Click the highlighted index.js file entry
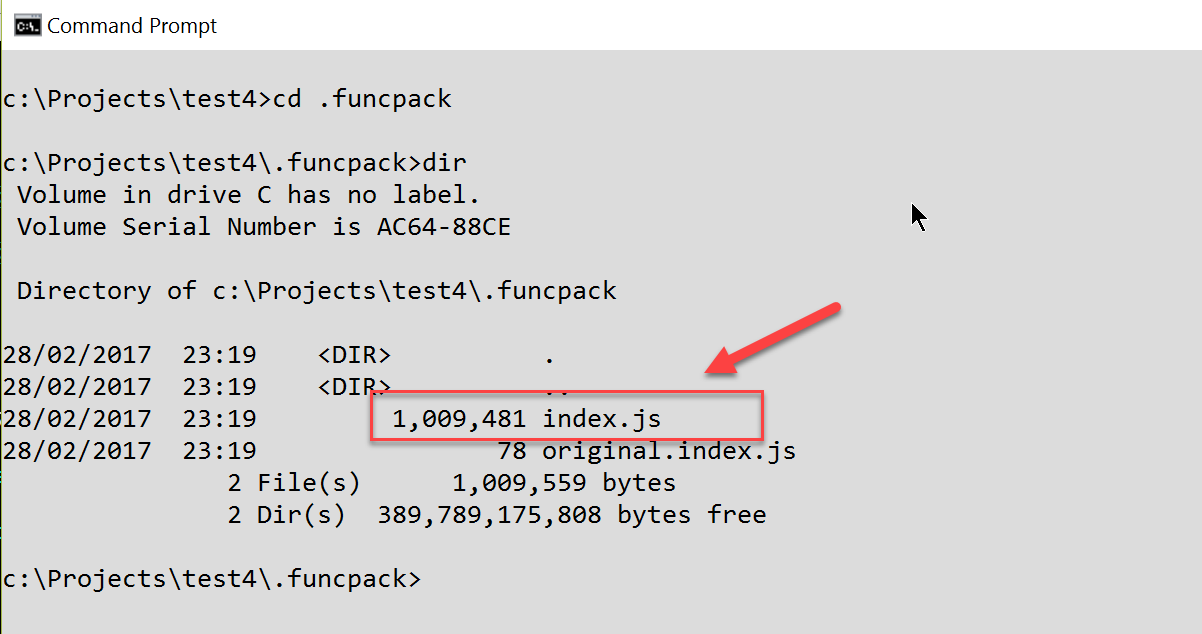This screenshot has width=1202, height=634. [567, 416]
